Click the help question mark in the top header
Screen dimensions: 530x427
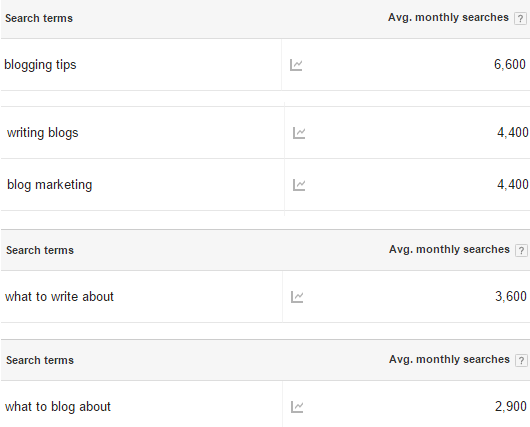click(520, 18)
